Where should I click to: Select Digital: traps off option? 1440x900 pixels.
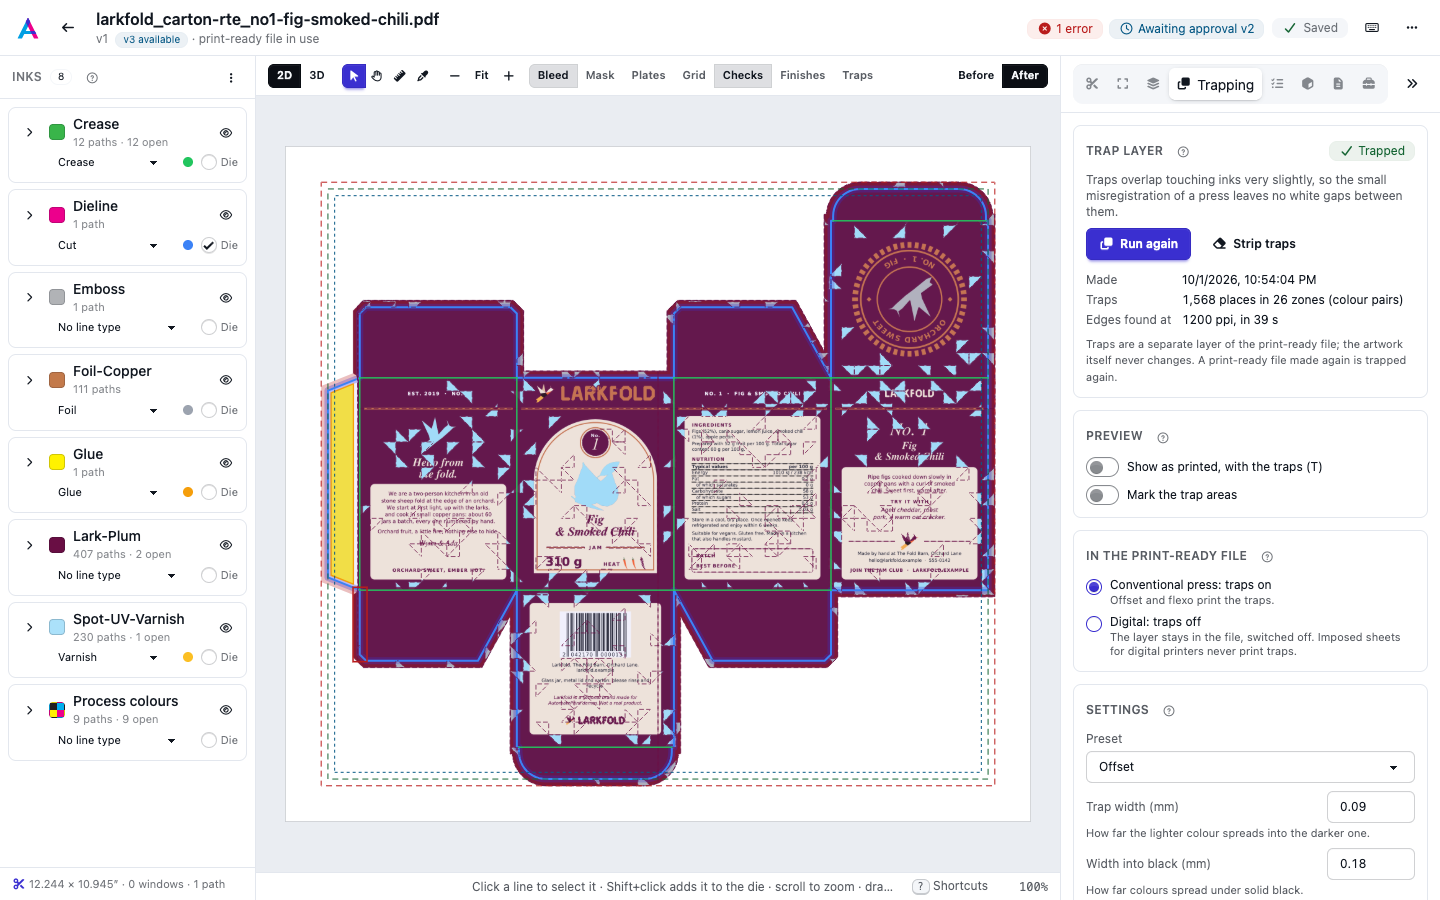pos(1094,624)
